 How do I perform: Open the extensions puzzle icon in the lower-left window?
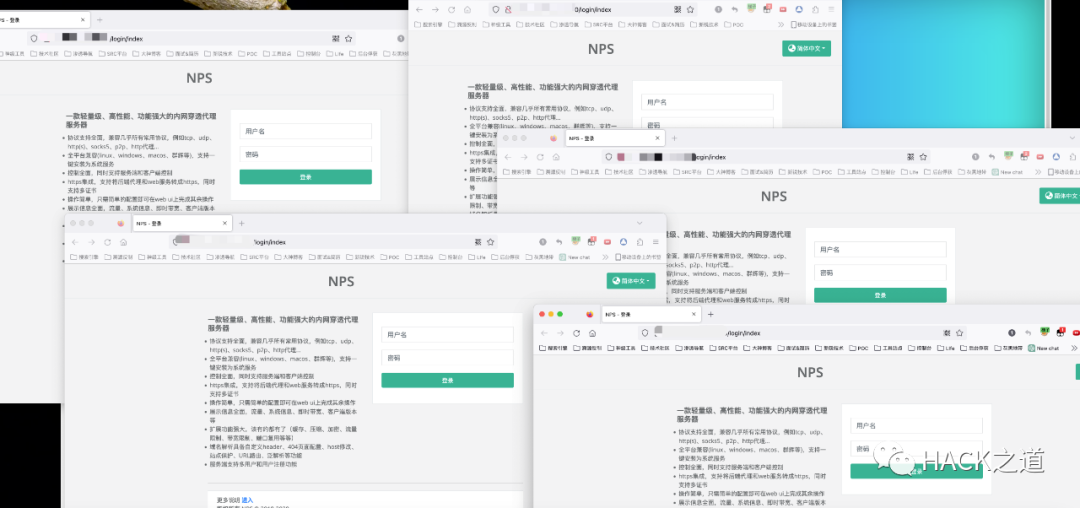640,242
